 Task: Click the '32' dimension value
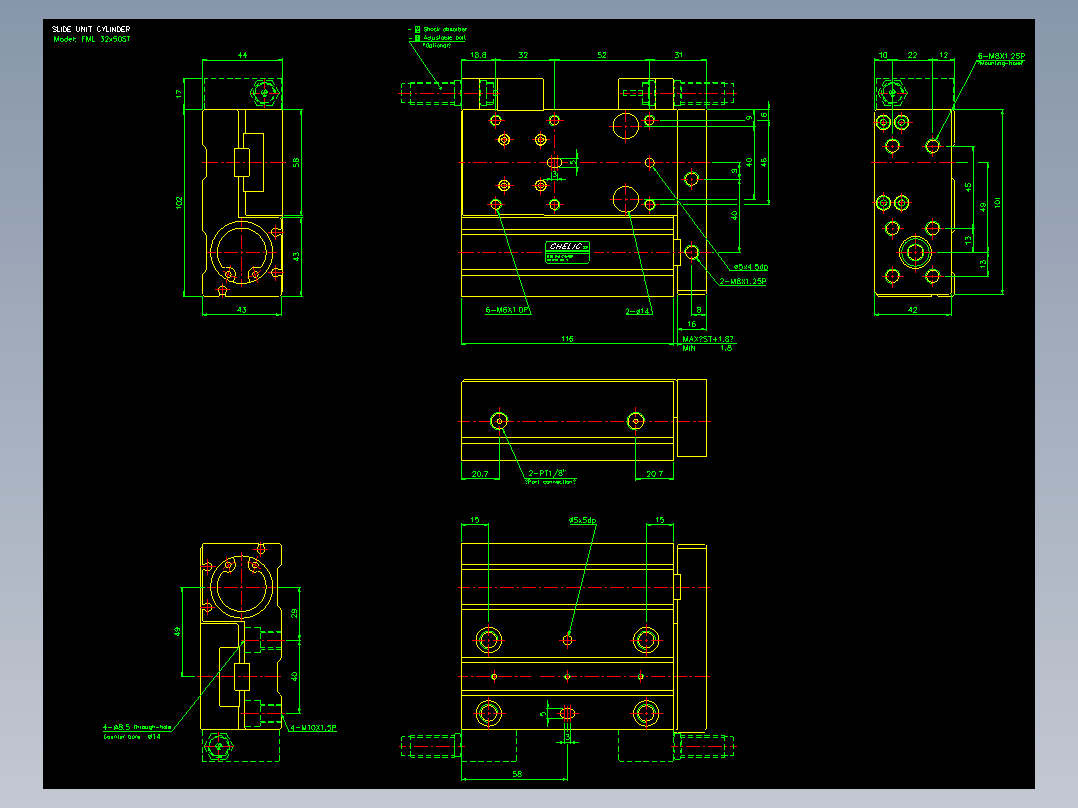click(523, 55)
